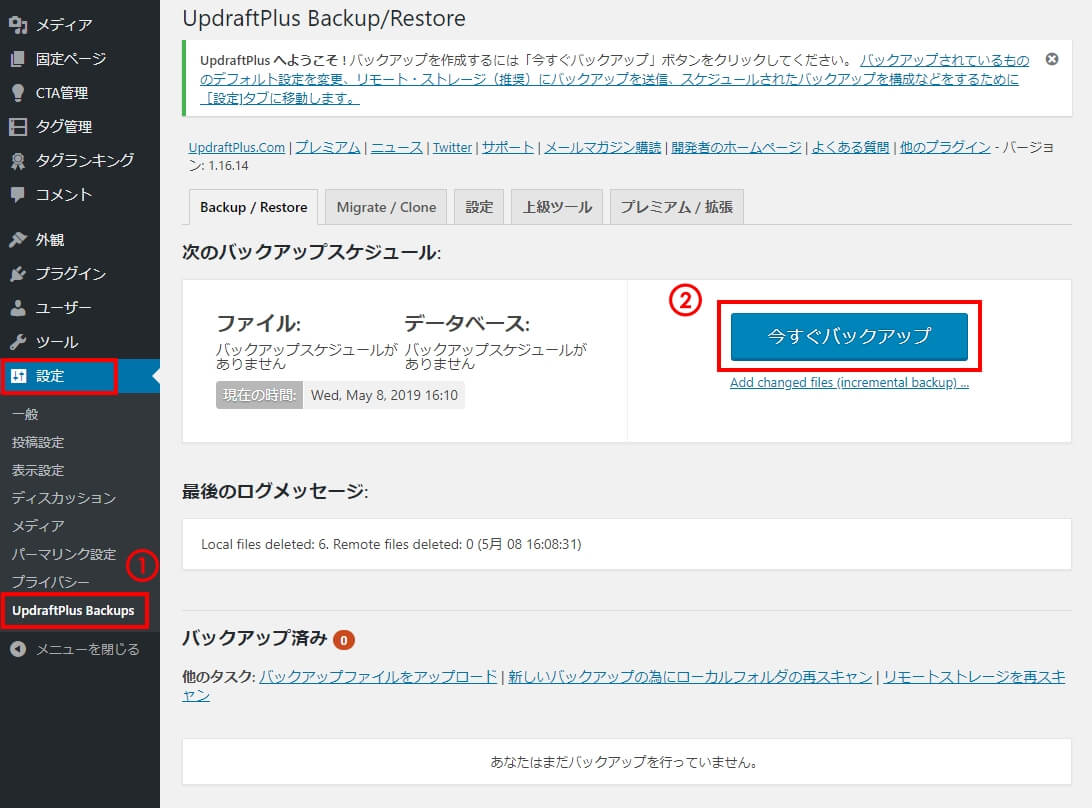The width and height of the screenshot is (1092, 808).
Task: Click the 次のバックアップスケジュール heading
Action: click(x=311, y=252)
